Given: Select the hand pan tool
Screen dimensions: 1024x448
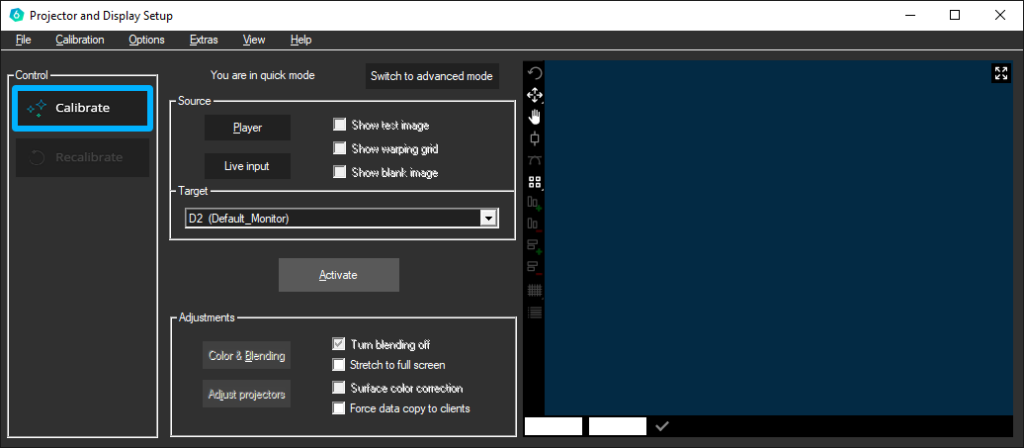Looking at the screenshot, I should 534,116.
